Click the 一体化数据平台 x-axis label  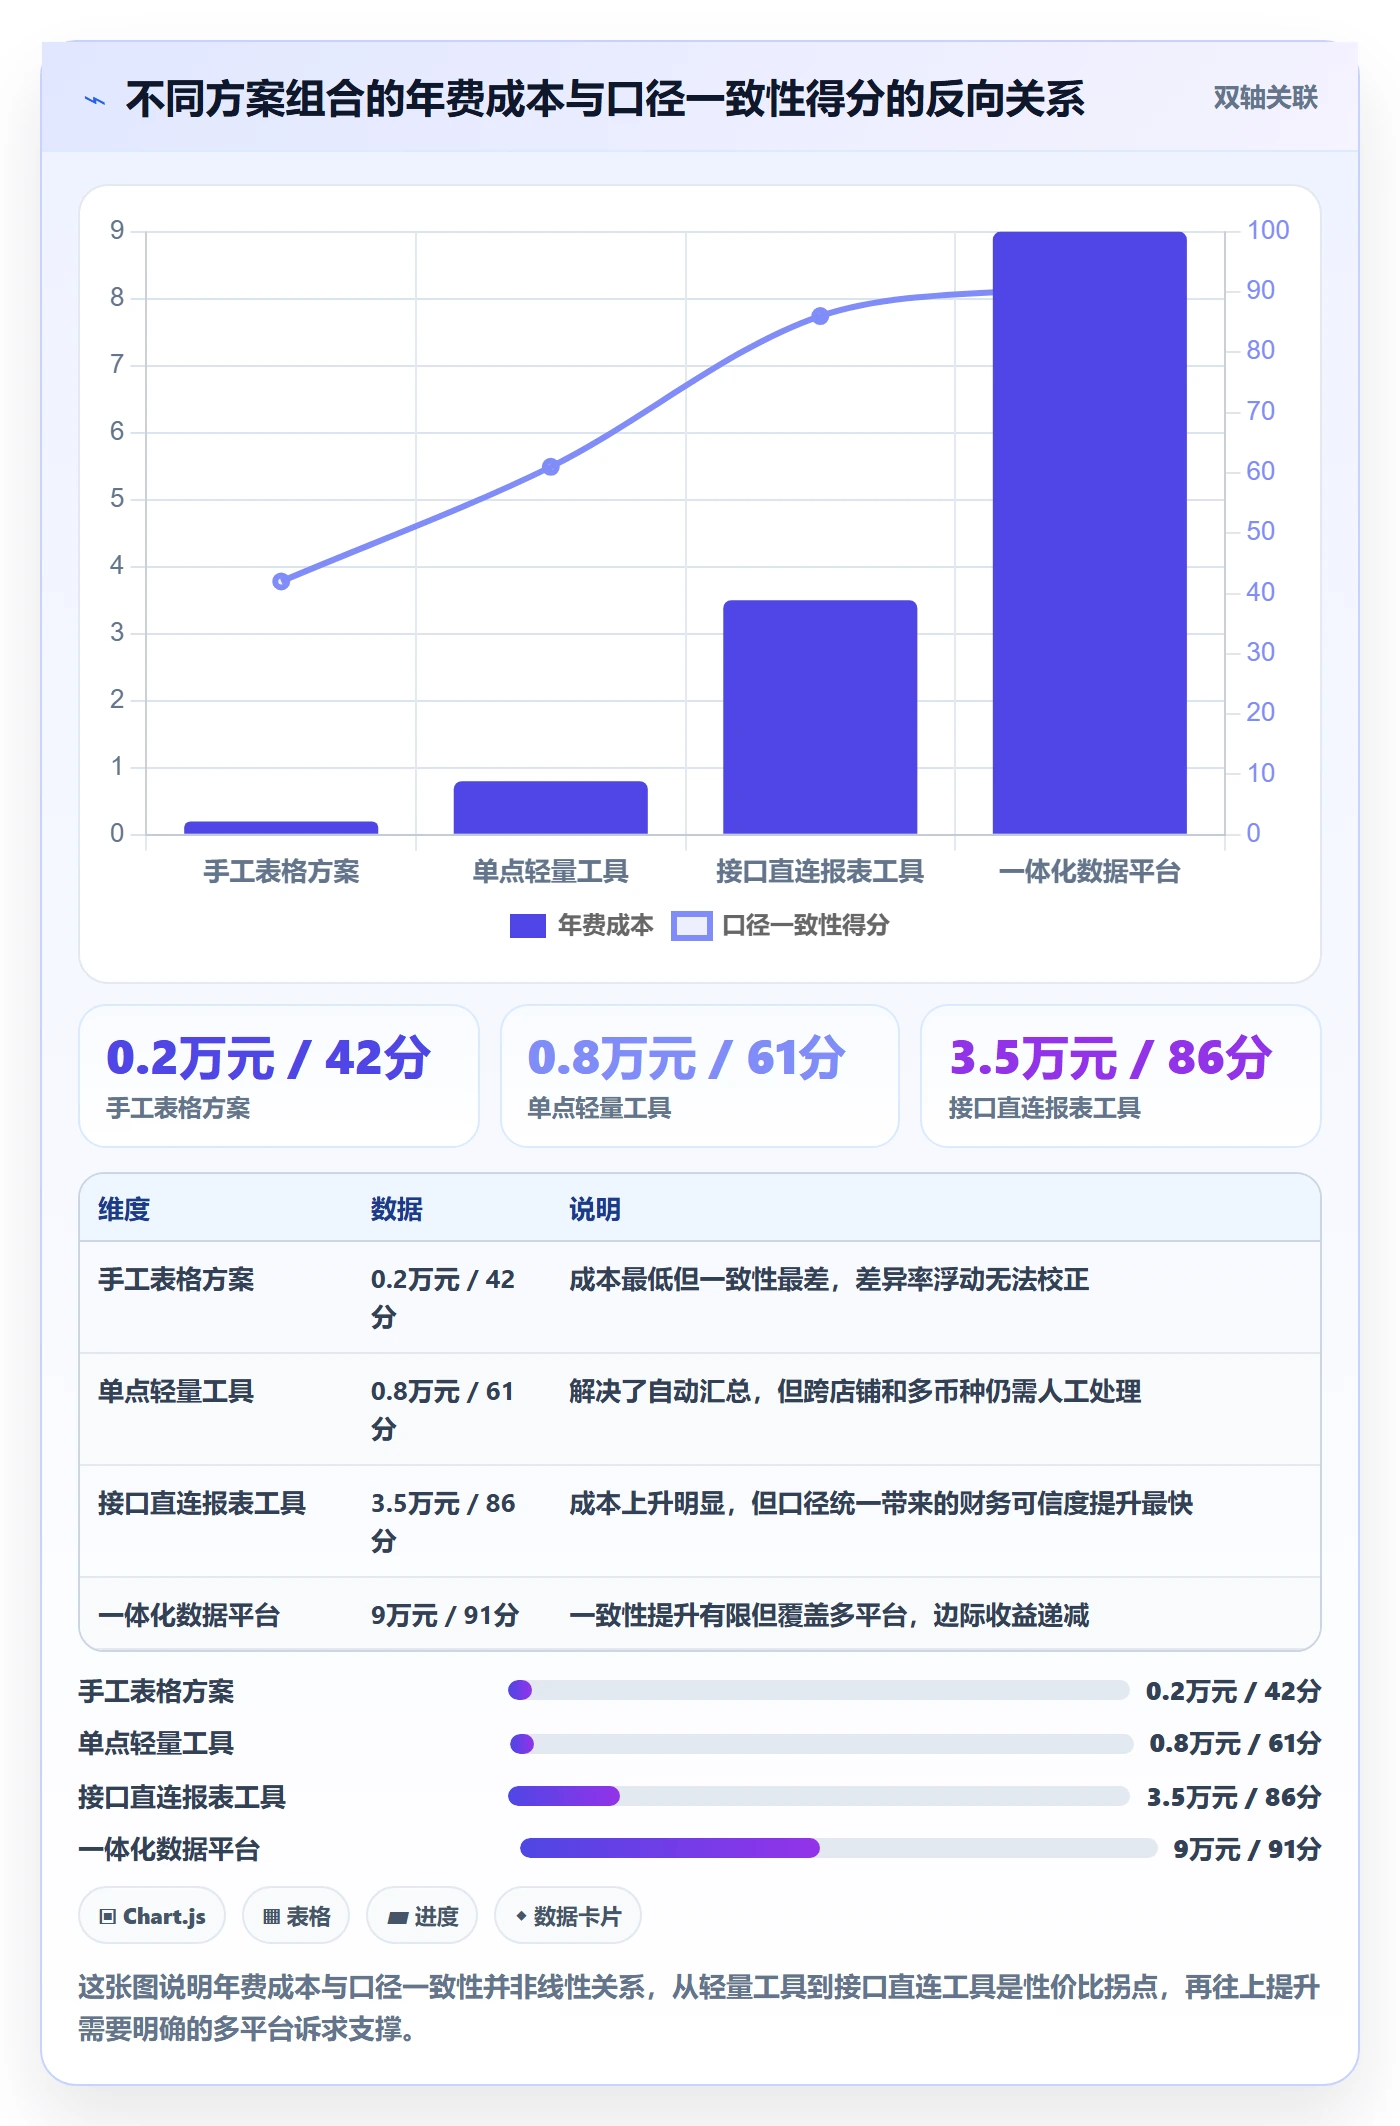pos(1089,872)
